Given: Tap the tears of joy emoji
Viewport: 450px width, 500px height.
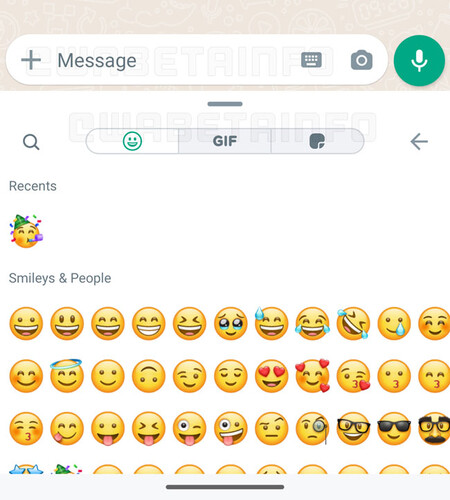Looking at the screenshot, I should pyautogui.click(x=312, y=323).
